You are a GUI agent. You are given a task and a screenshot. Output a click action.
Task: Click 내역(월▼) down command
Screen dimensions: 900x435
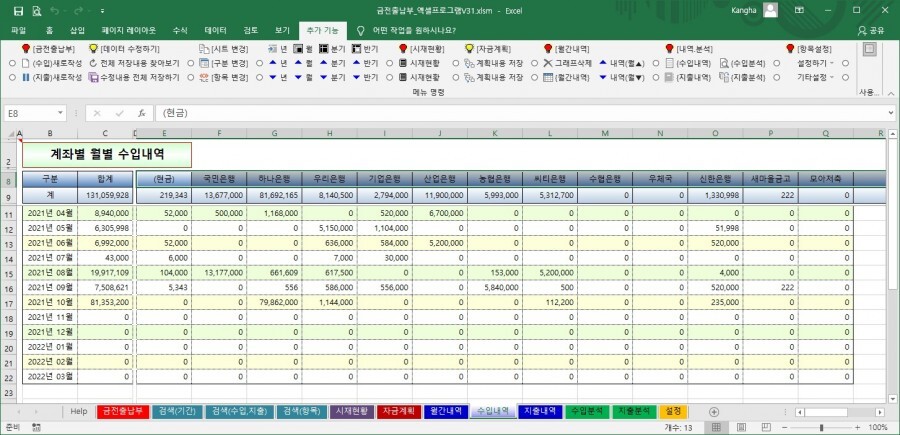622,77
